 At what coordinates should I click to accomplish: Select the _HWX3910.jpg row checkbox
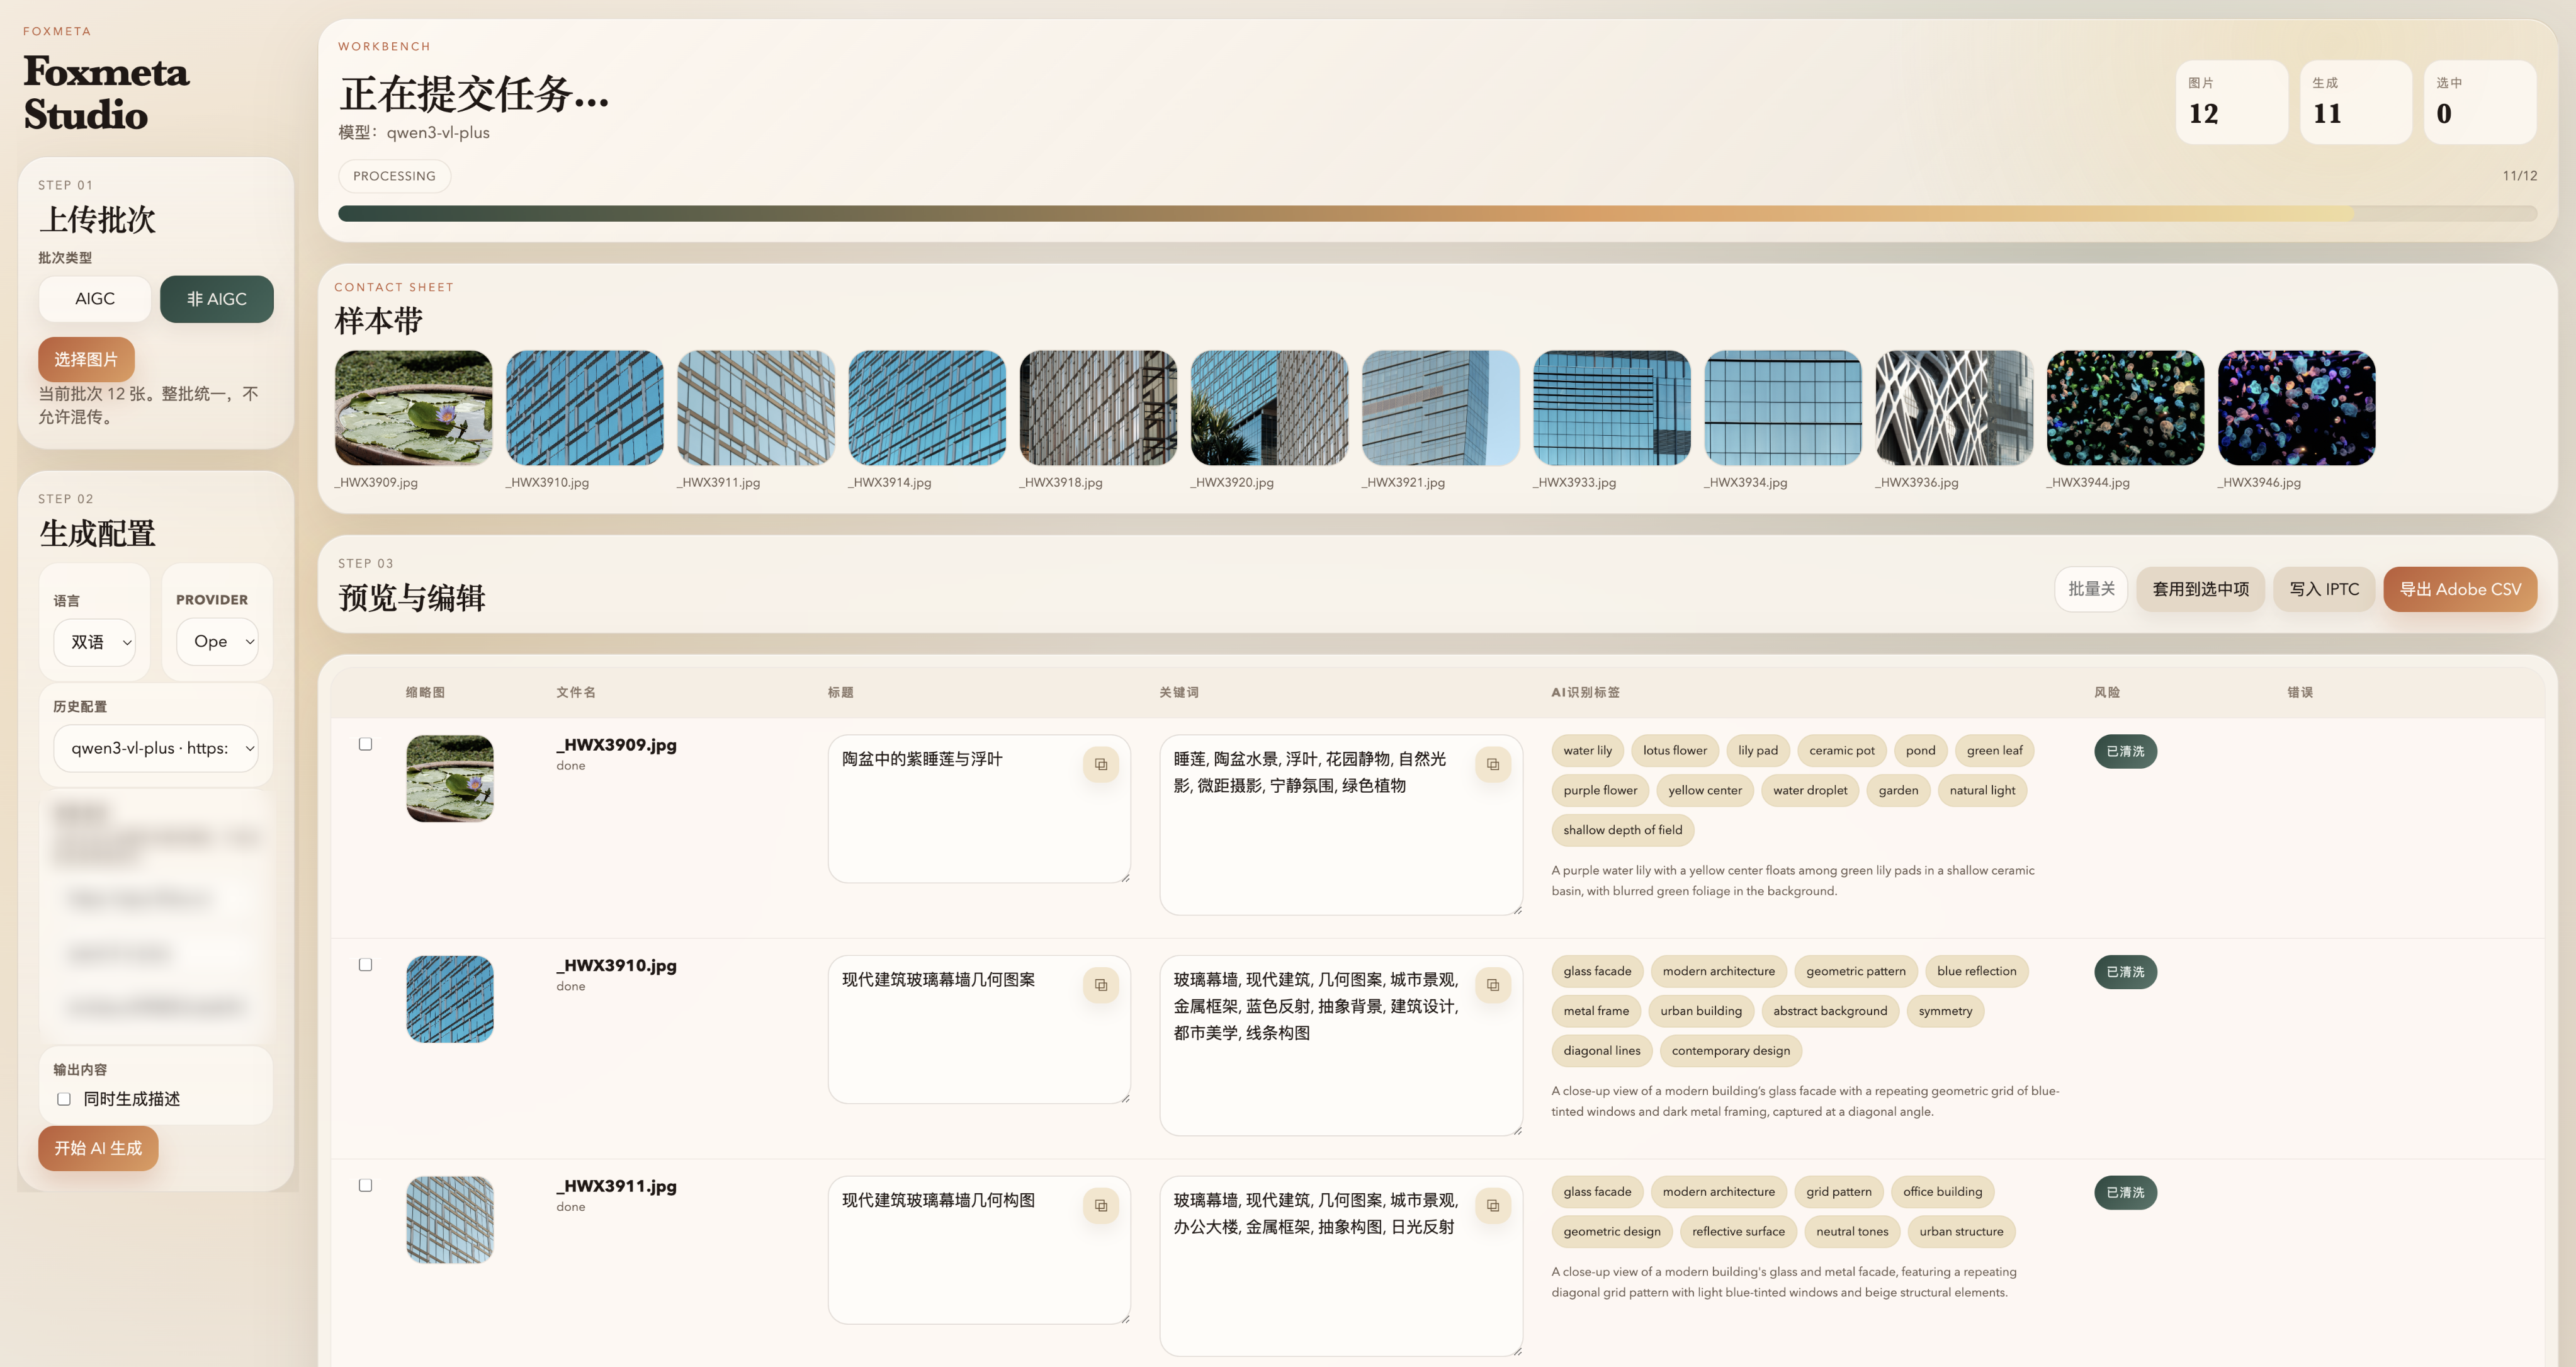365,965
